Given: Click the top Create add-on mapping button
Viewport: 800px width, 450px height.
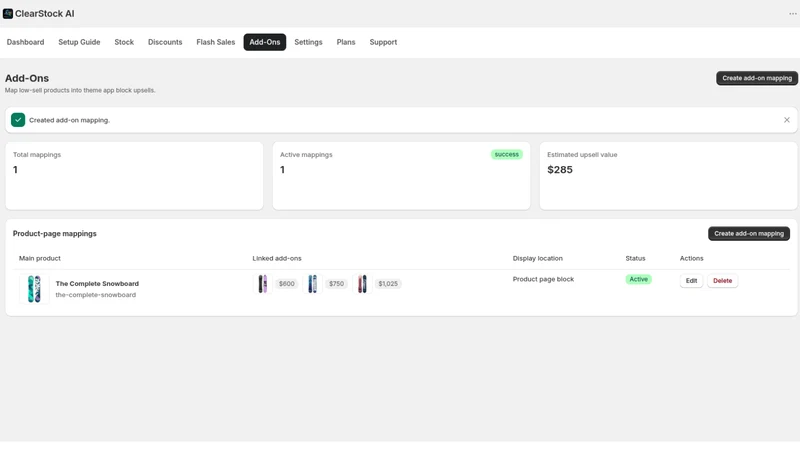Looking at the screenshot, I should point(757,78).
